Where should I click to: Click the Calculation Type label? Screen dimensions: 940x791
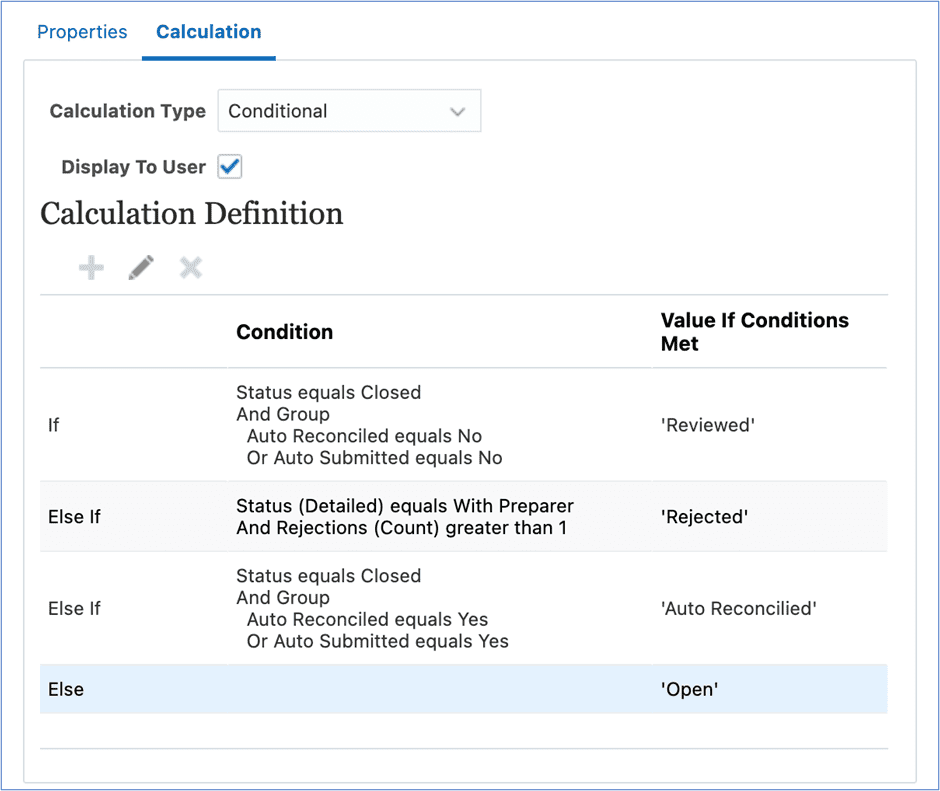[x=128, y=111]
